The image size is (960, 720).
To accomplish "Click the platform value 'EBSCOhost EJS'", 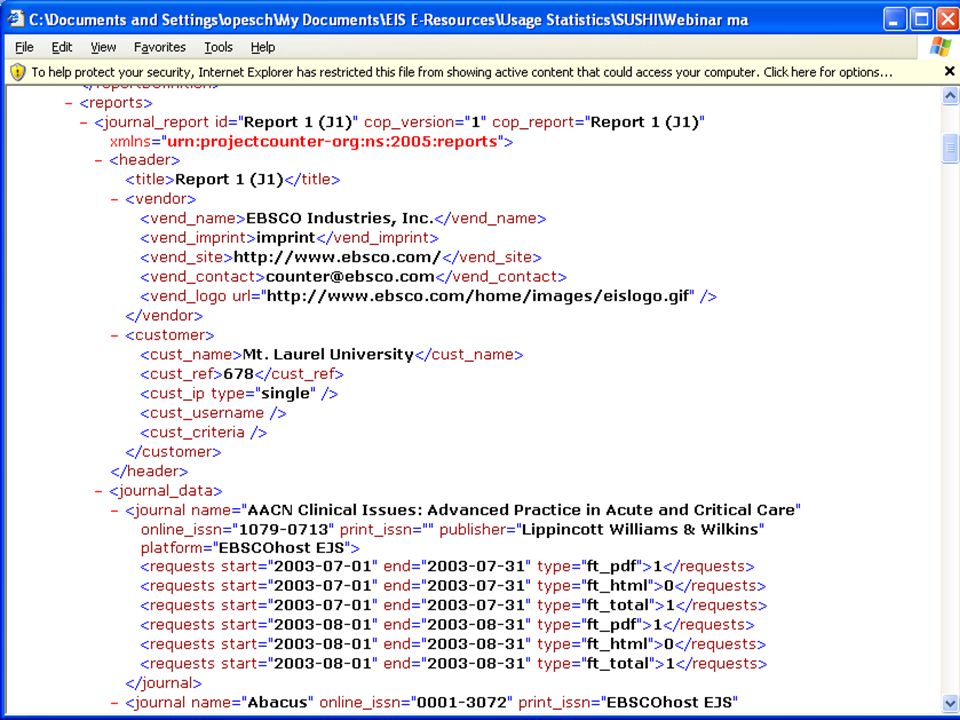I will 282,548.
